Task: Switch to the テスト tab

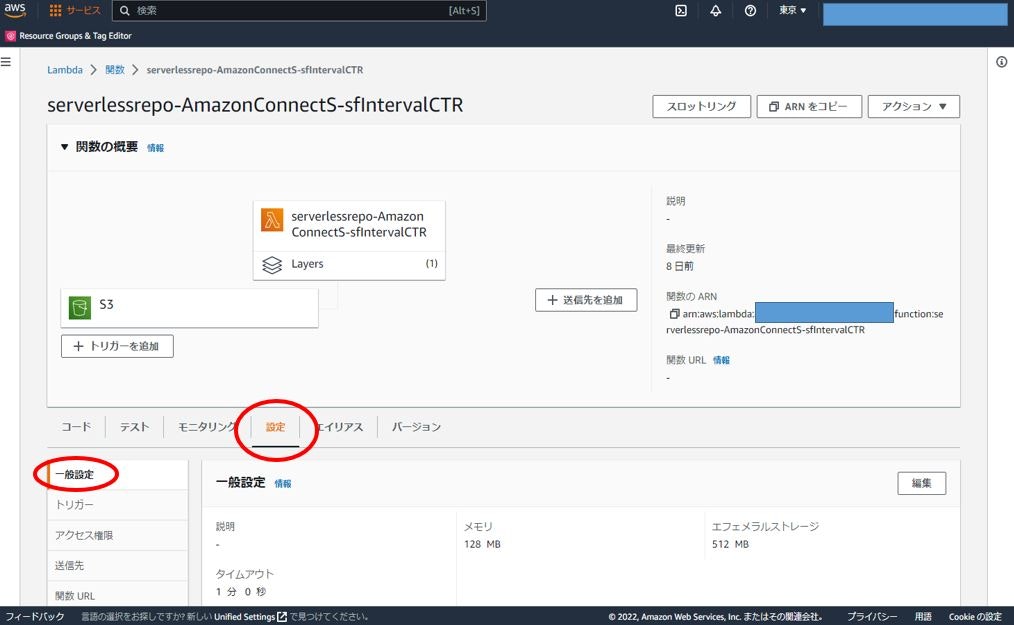Action: 134,427
